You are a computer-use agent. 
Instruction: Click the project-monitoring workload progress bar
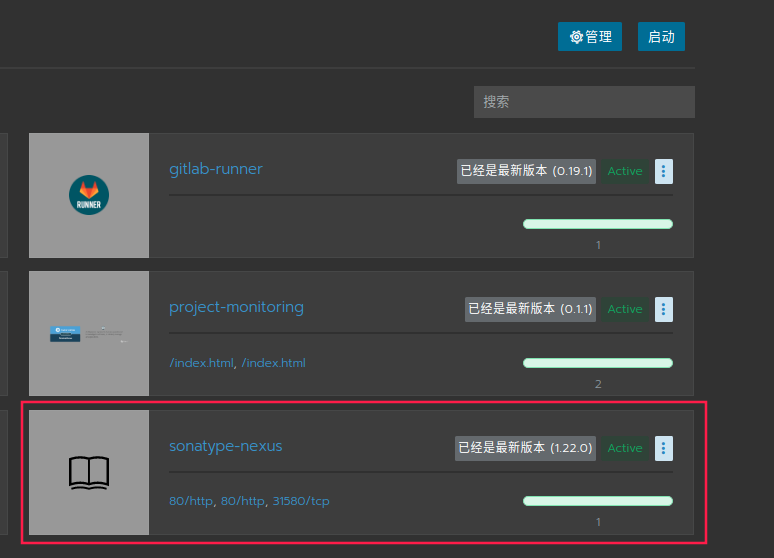pyautogui.click(x=598, y=363)
